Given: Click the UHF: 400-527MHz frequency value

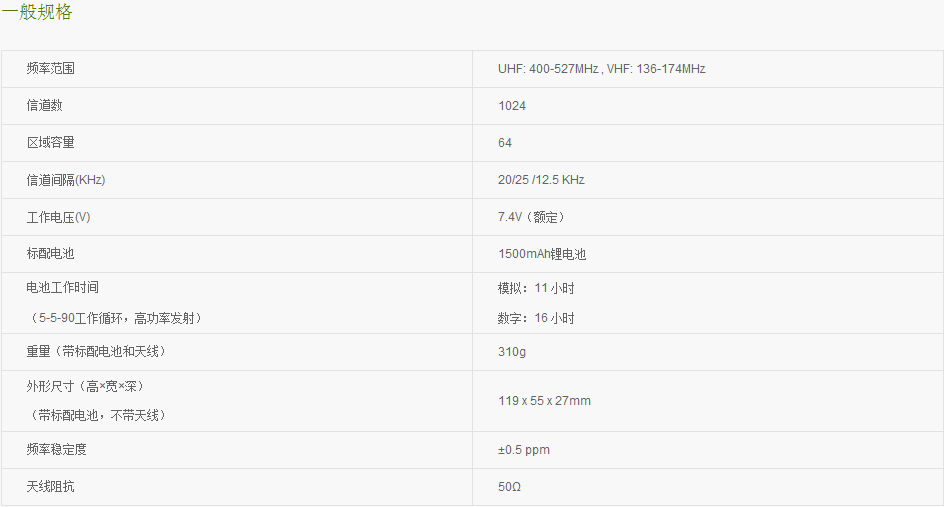Looking at the screenshot, I should click(x=548, y=69).
